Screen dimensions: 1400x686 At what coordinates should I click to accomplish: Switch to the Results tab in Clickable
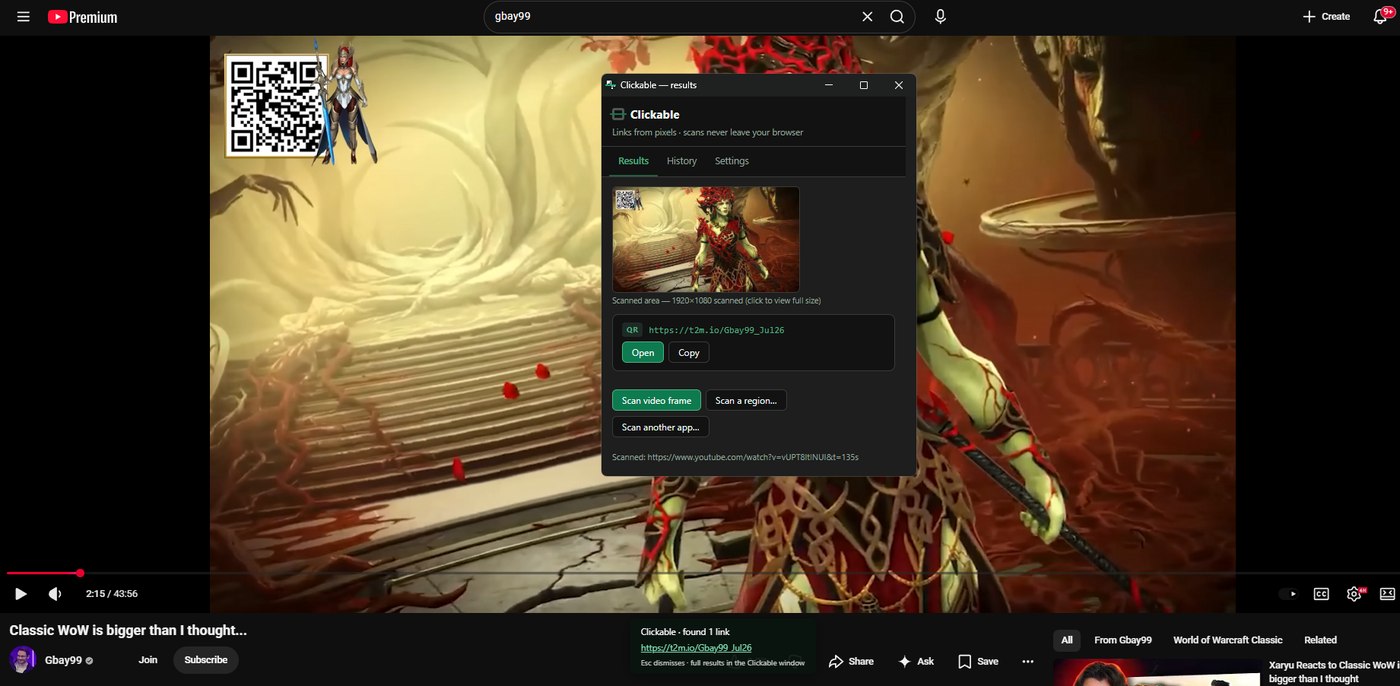click(633, 161)
